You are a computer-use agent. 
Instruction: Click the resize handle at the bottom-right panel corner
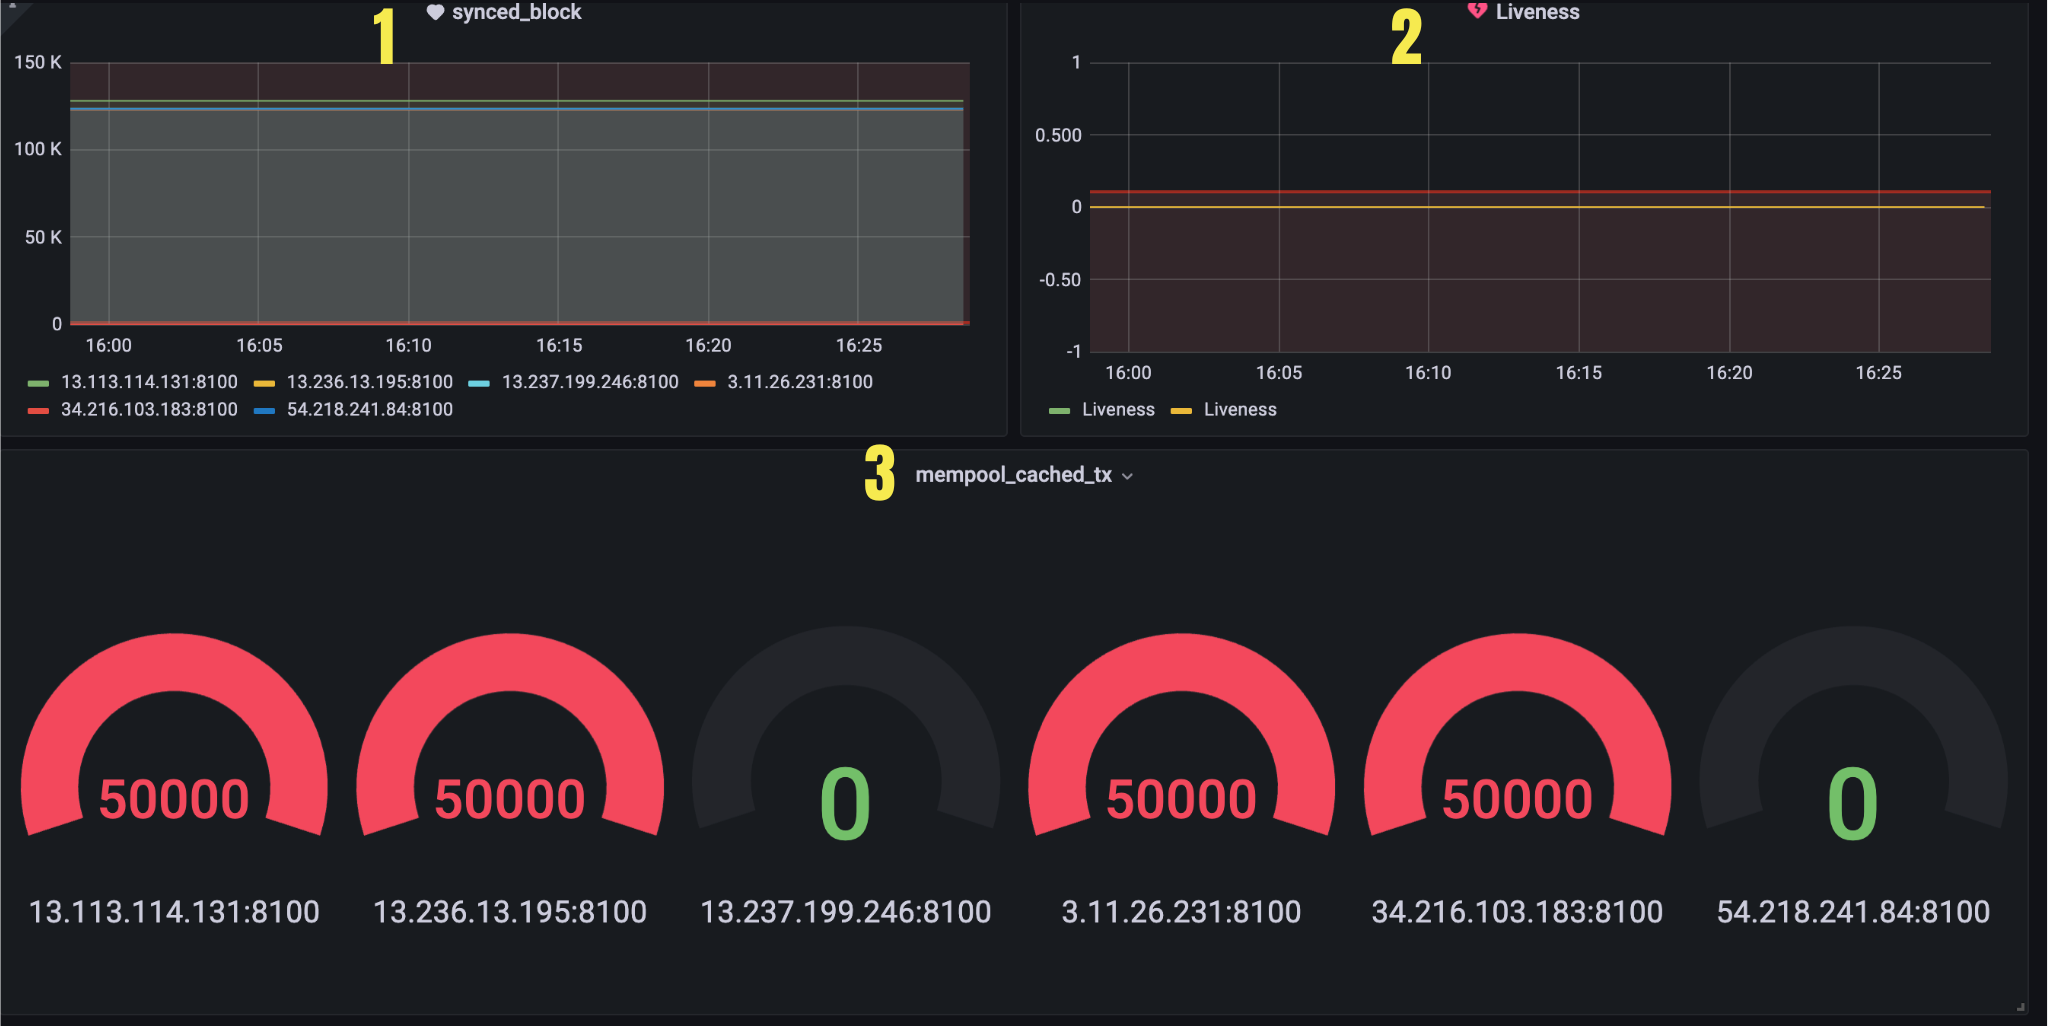[2020, 1007]
